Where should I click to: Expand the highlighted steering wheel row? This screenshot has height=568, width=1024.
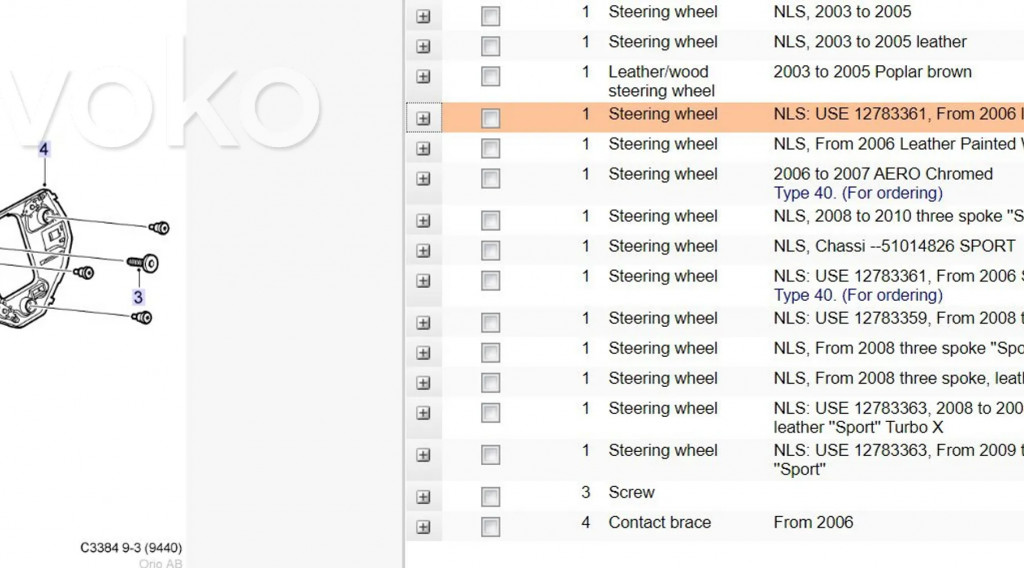click(423, 119)
